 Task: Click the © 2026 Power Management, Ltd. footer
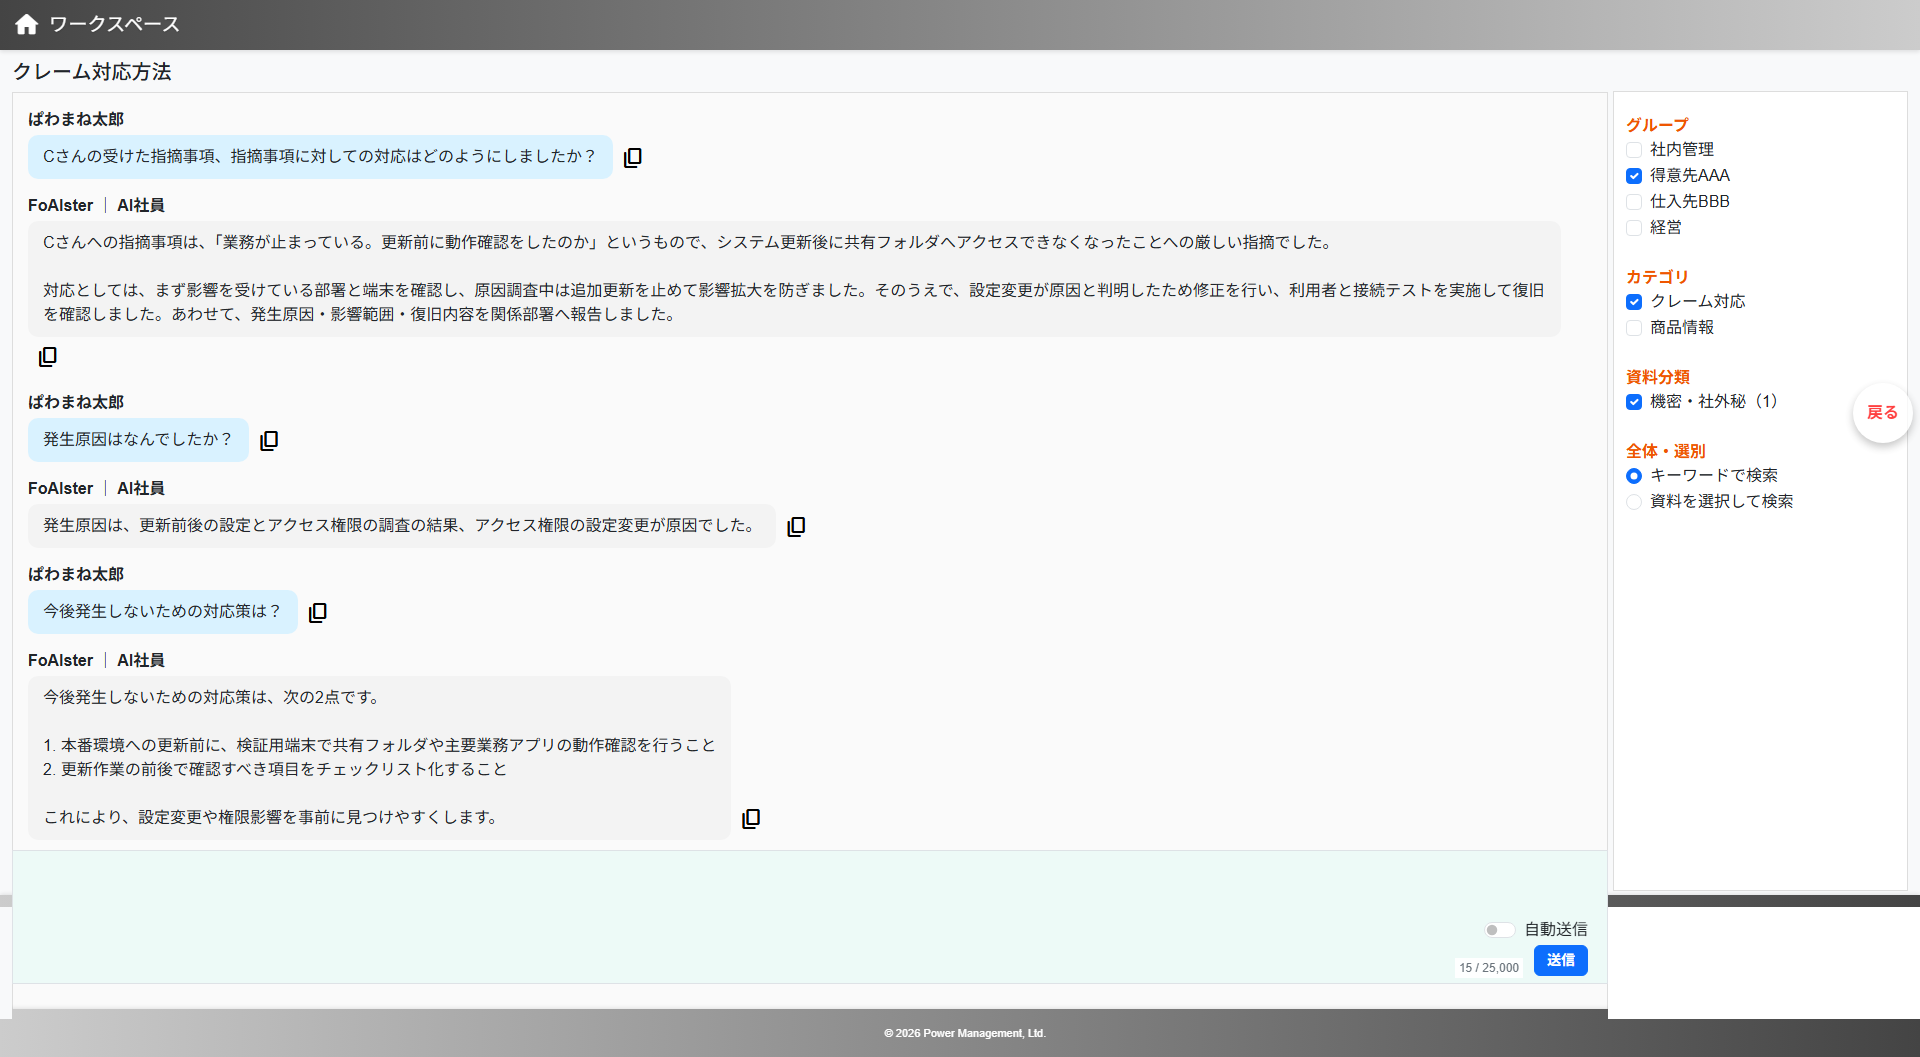coord(965,1033)
